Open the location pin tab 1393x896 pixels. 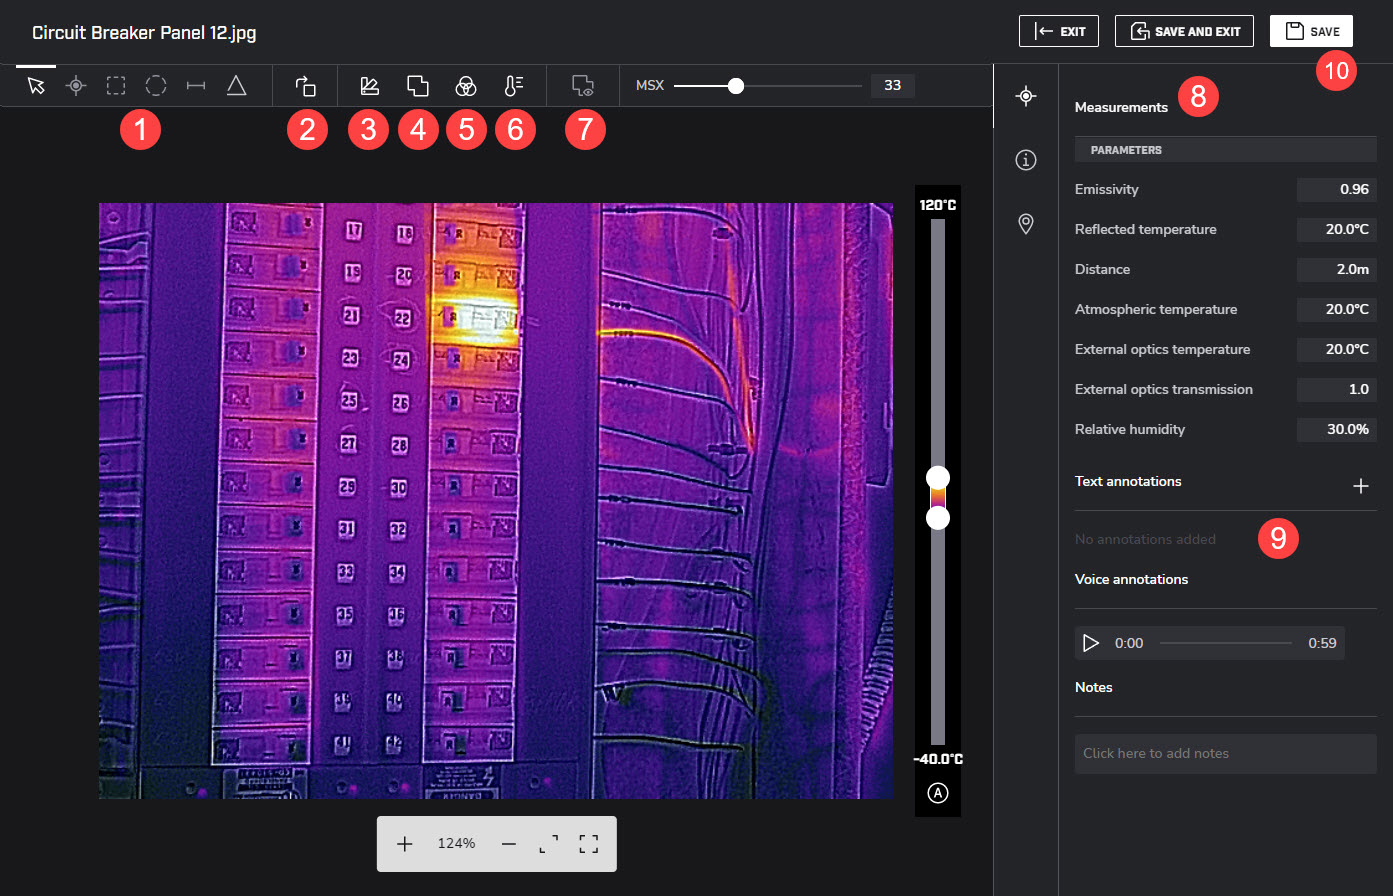[1025, 223]
